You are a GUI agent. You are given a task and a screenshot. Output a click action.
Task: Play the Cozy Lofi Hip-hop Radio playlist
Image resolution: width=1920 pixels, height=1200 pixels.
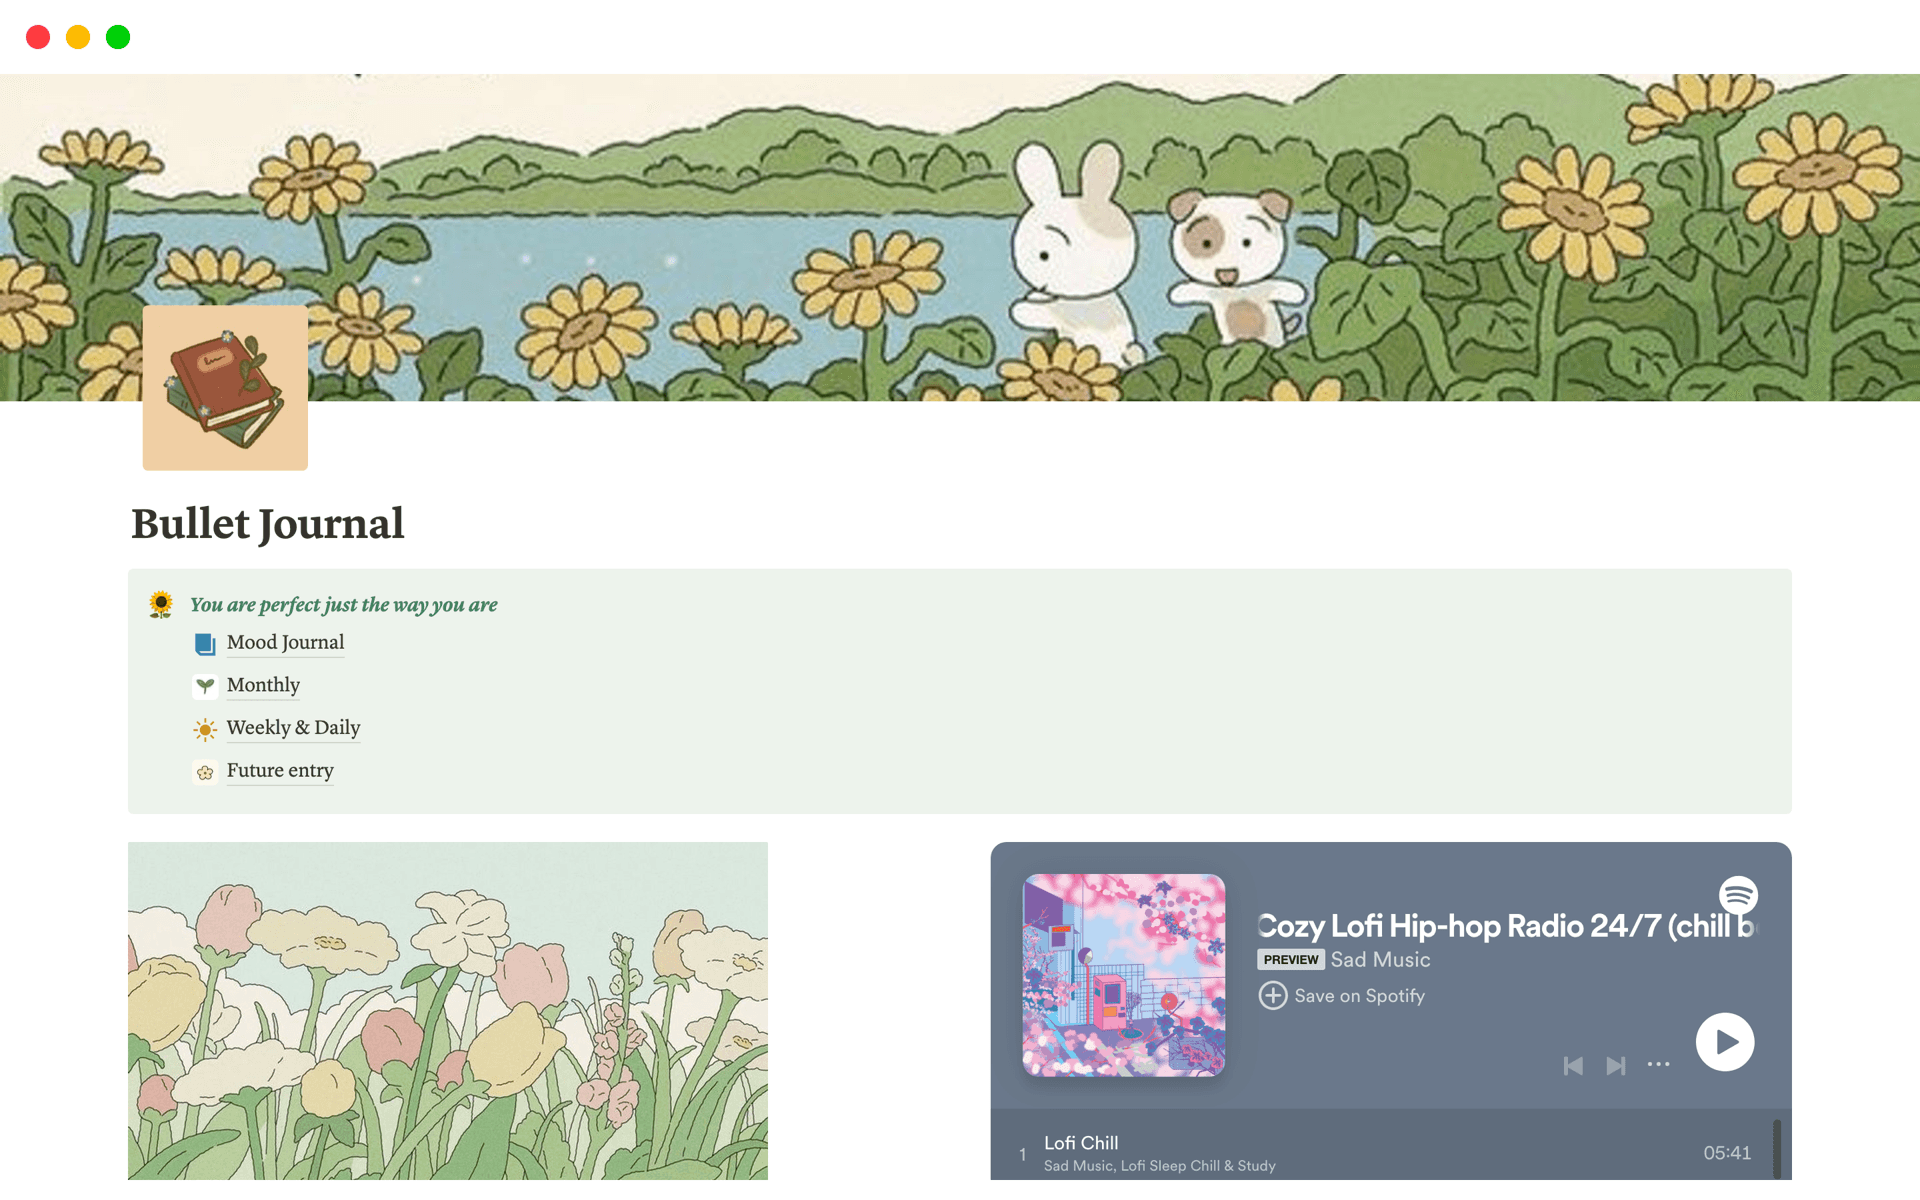[x=1725, y=1042]
